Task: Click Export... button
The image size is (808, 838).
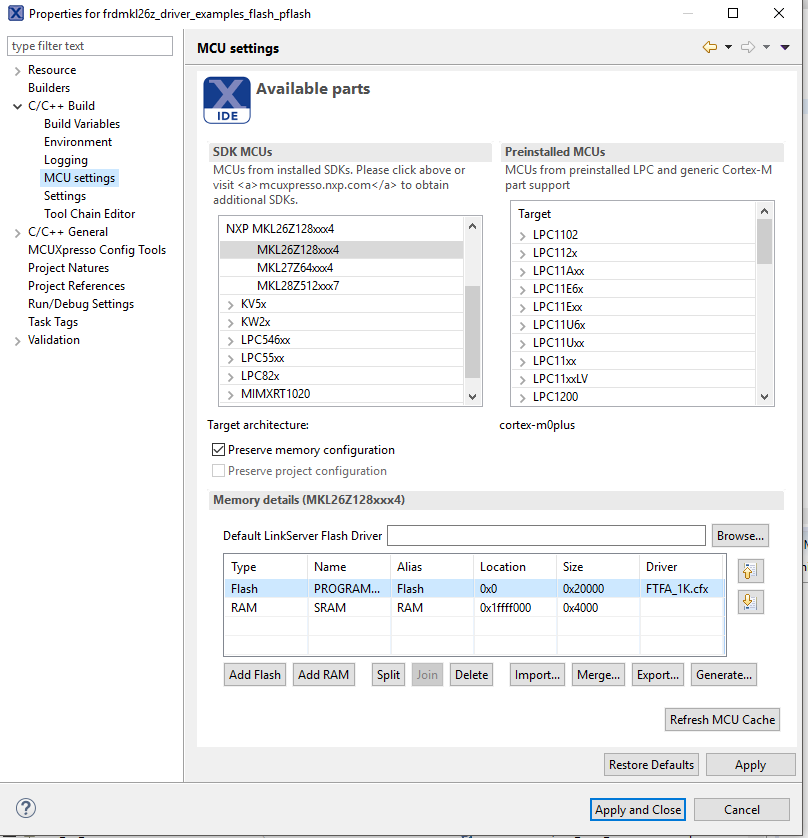Action: click(657, 674)
